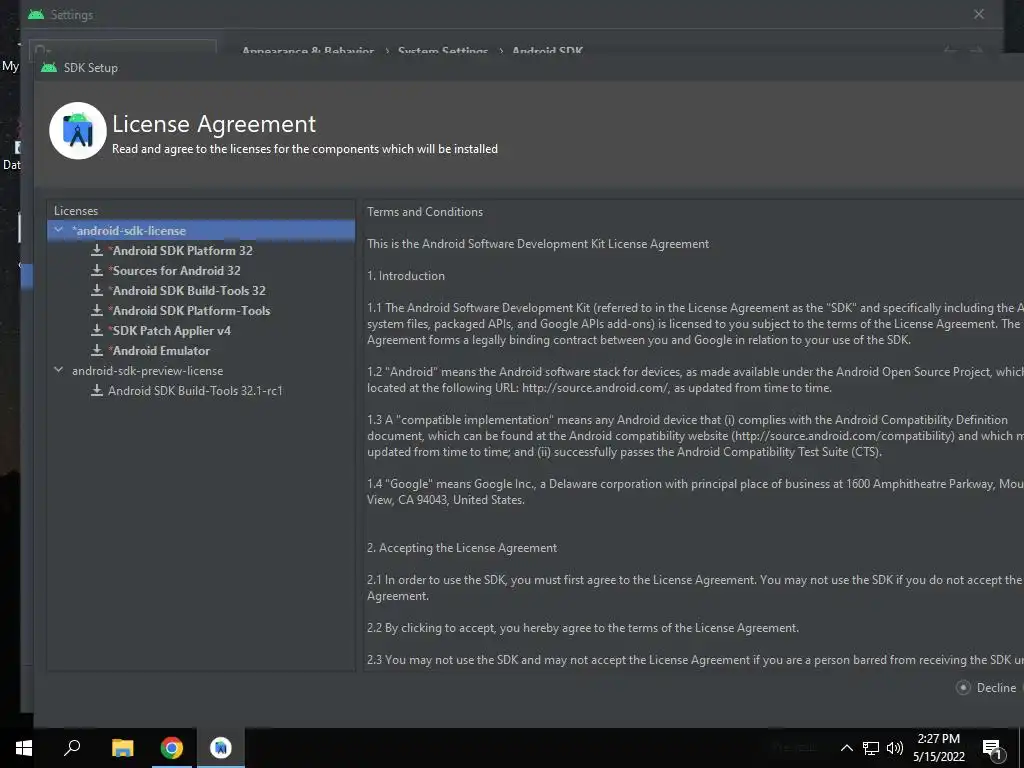The image size is (1024, 768).
Task: Open Google Chrome from taskbar
Action: (x=172, y=748)
